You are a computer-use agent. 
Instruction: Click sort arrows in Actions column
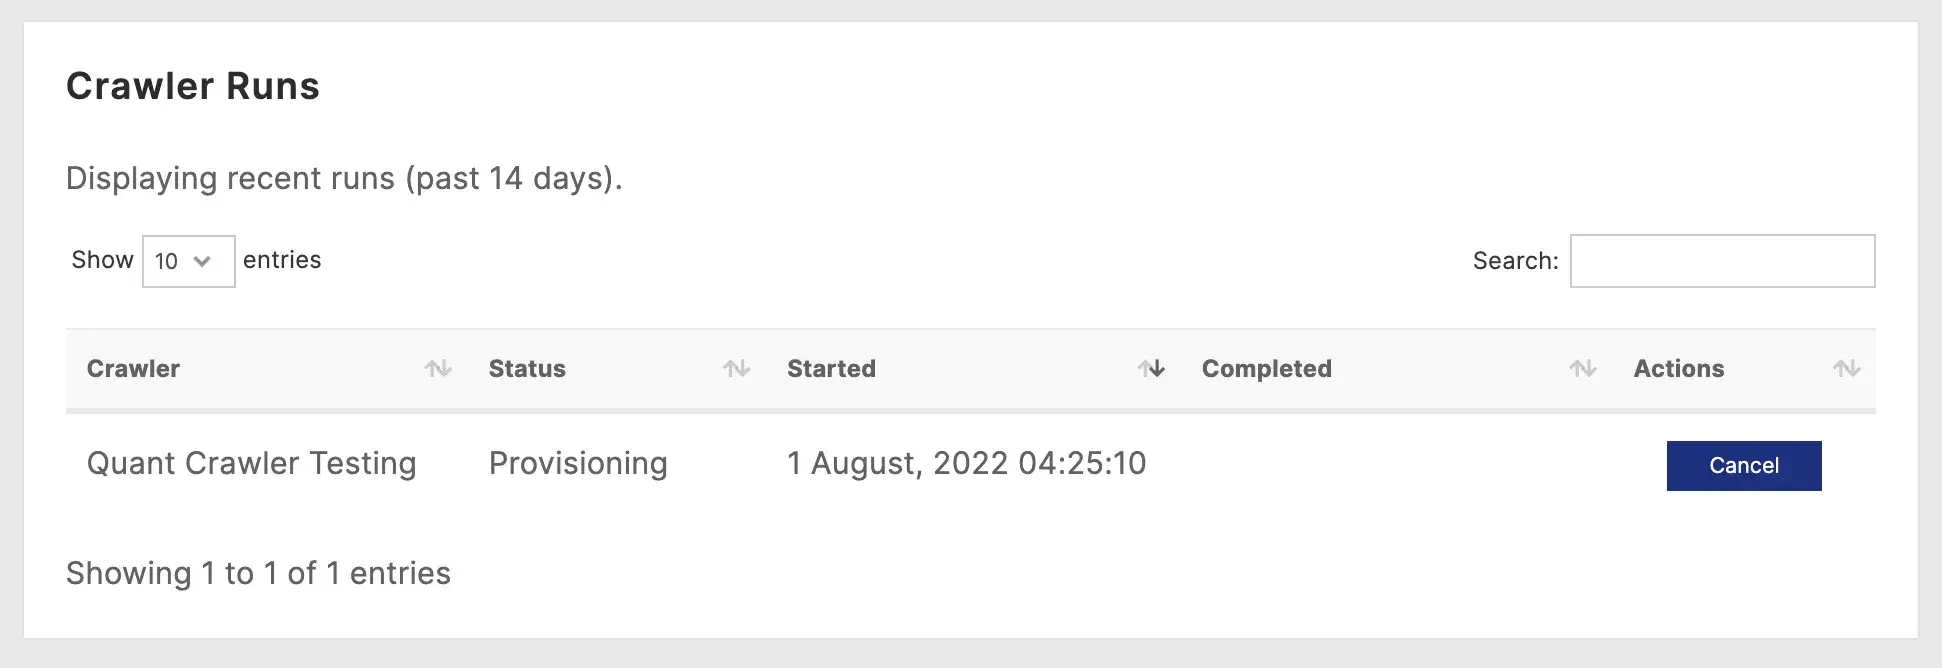[x=1847, y=369]
